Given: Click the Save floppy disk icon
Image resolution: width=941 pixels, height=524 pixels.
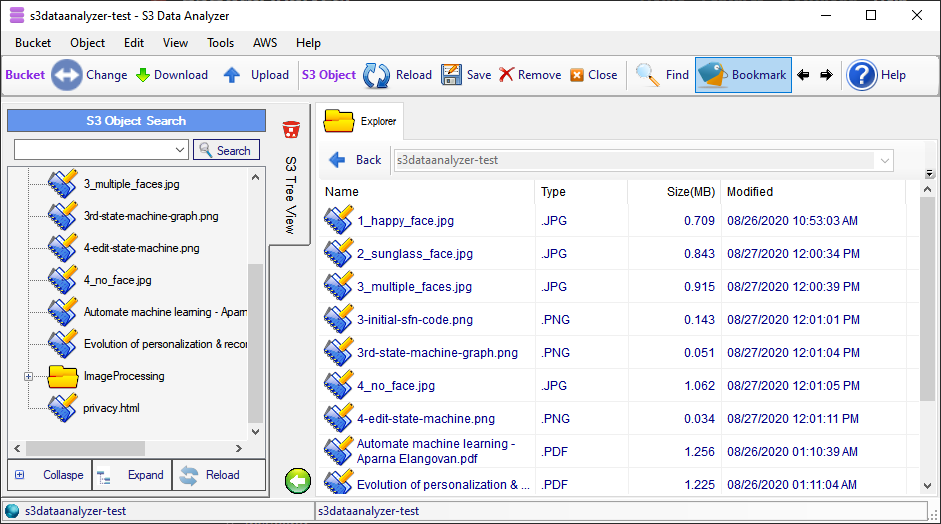Looking at the screenshot, I should [x=451, y=75].
